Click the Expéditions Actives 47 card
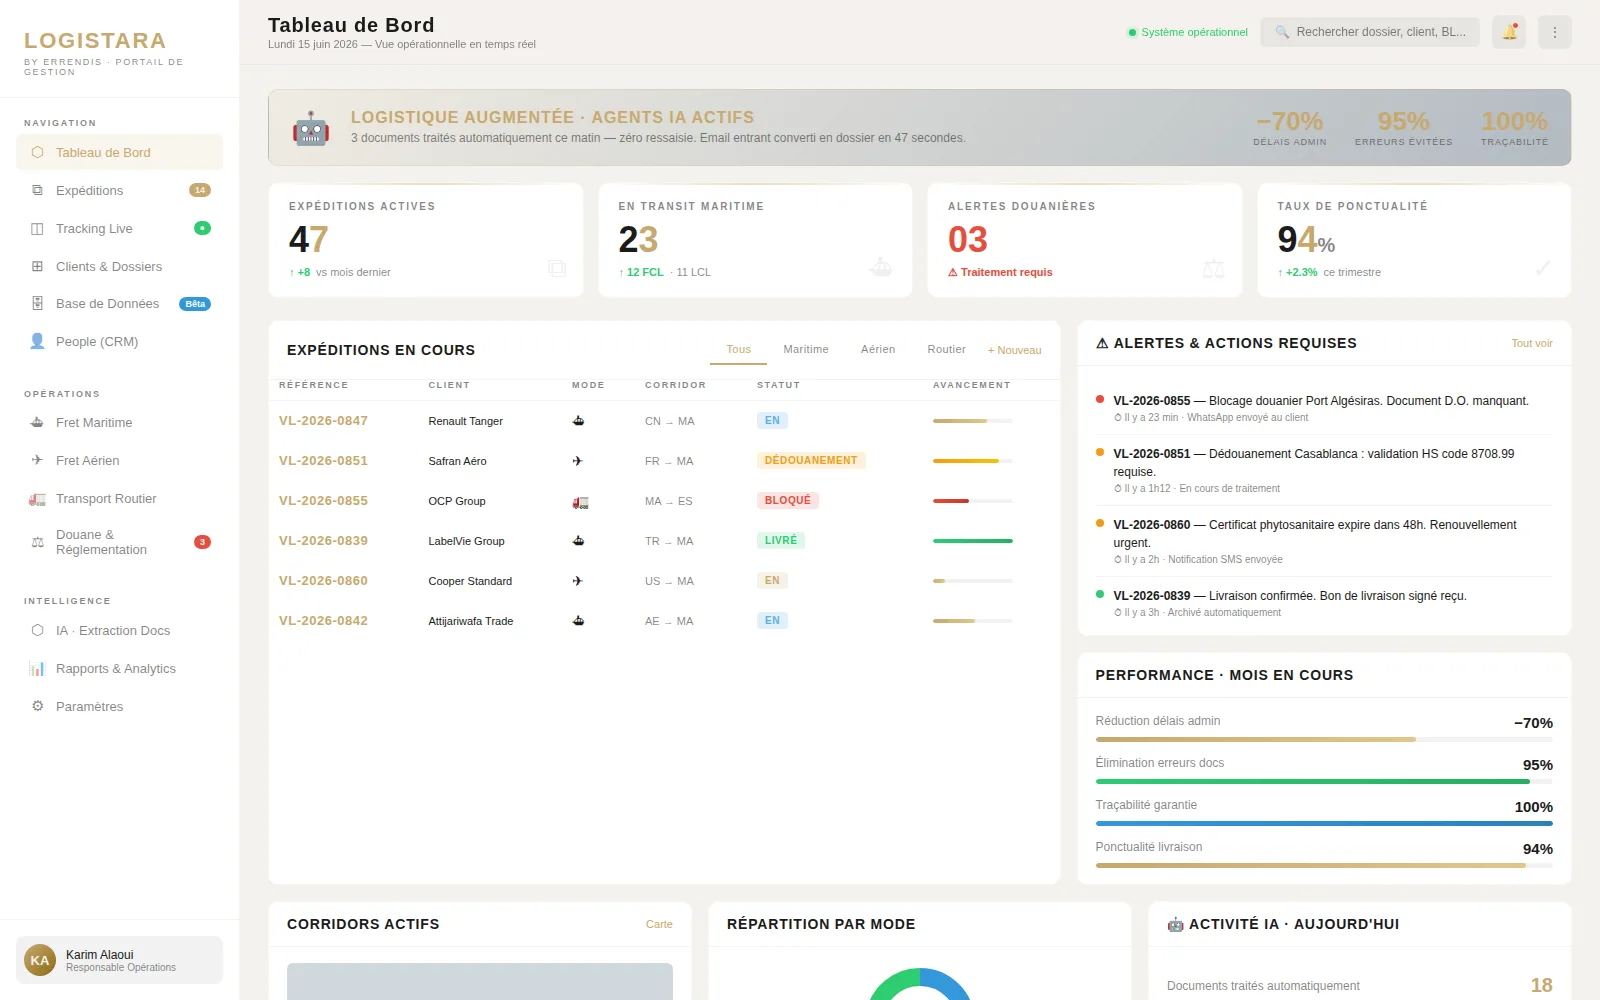 click(426, 240)
